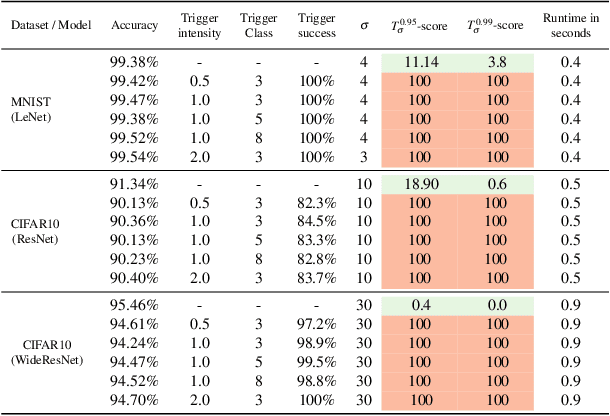Click the 91.34% accuracy value
Image resolution: width=610 pixels, height=416 pixels.
coord(134,183)
